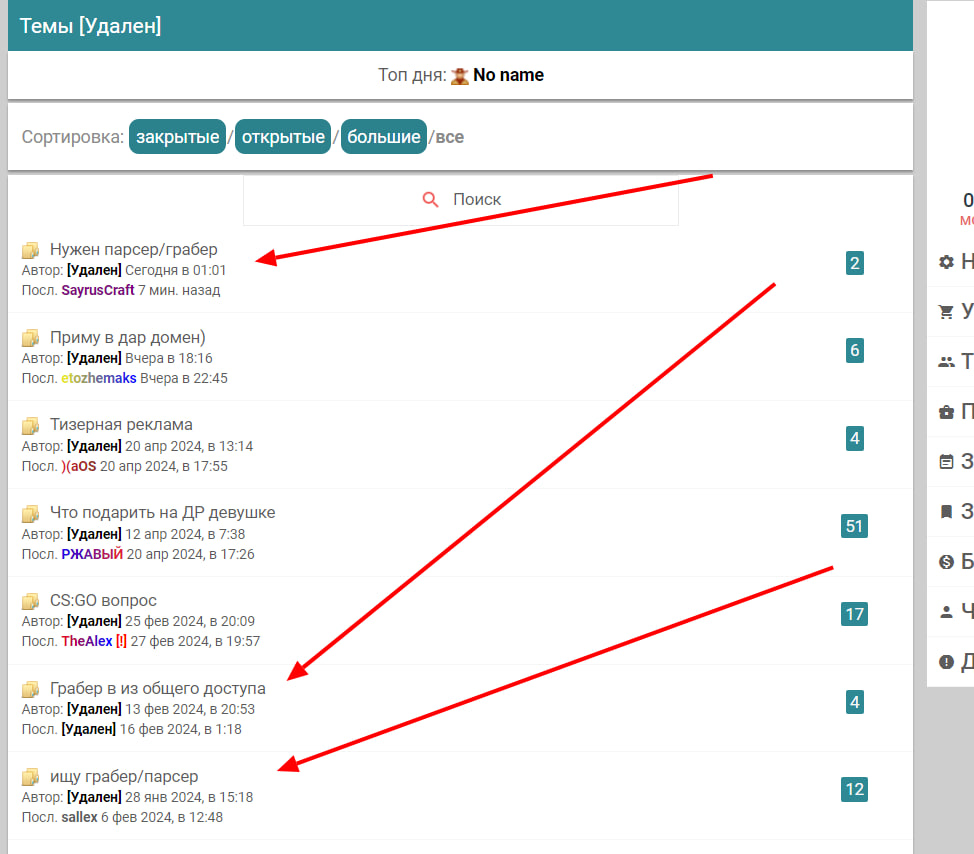This screenshot has height=854, width=974.
Task: Click the gear settings icon in sidebar
Action: click(x=946, y=262)
